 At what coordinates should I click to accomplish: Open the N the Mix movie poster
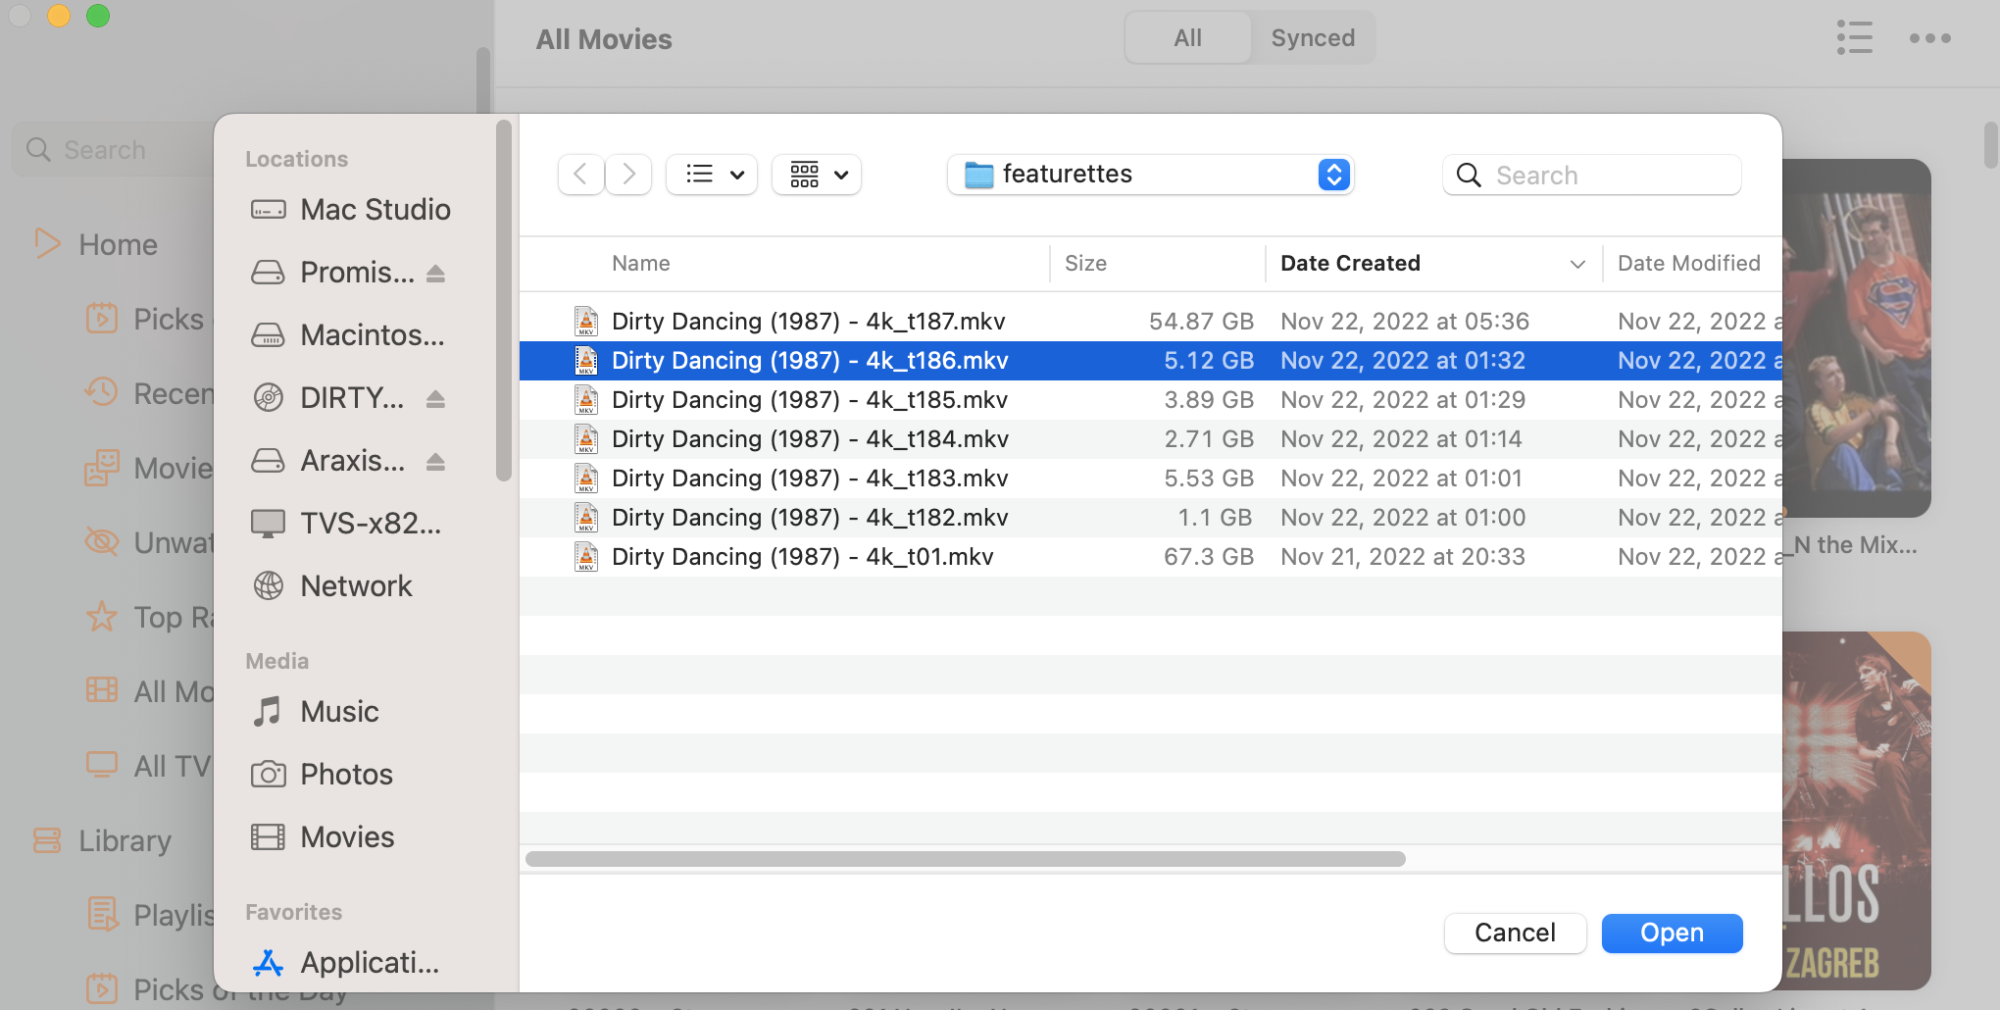(1856, 338)
